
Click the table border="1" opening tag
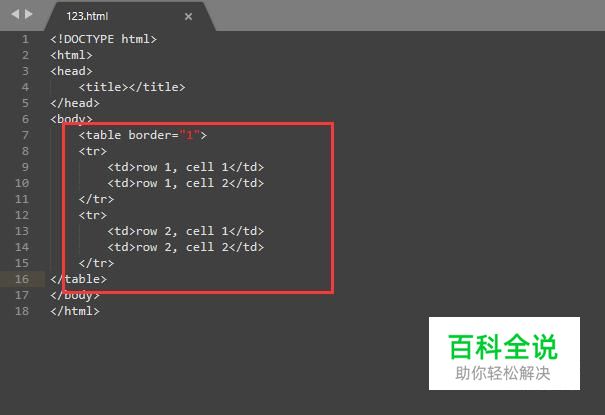[x=143, y=135]
